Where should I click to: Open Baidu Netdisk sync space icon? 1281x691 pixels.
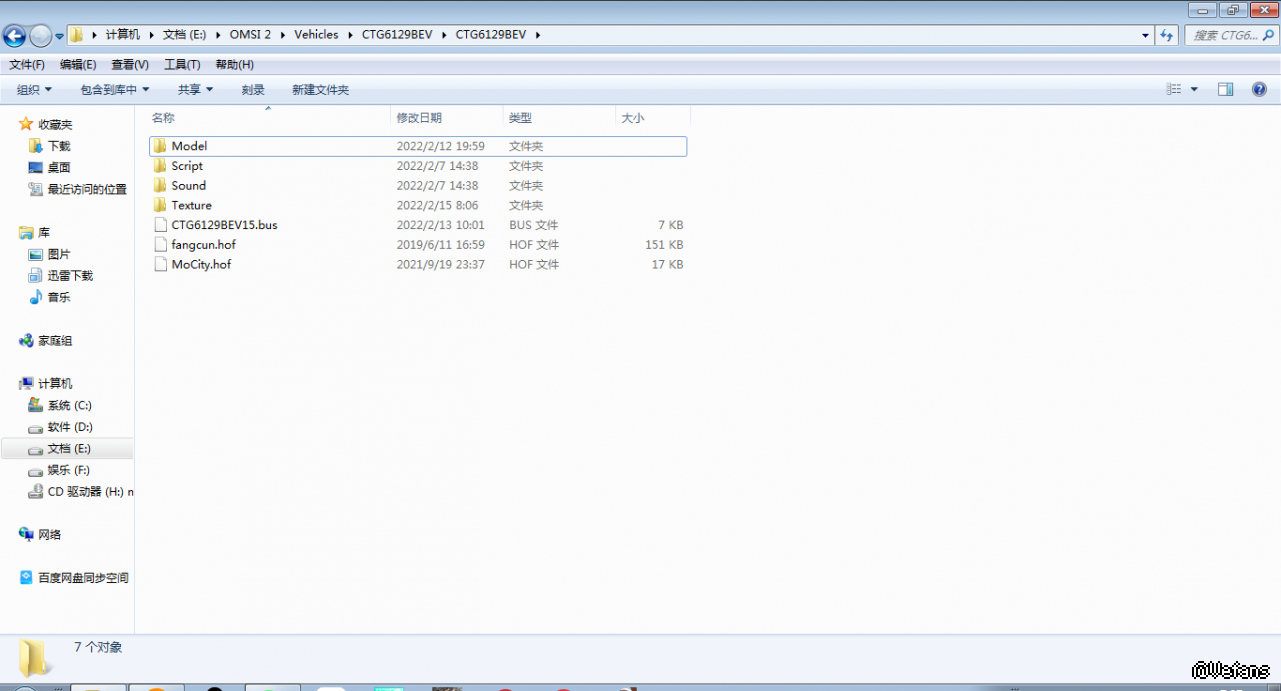(x=27, y=578)
